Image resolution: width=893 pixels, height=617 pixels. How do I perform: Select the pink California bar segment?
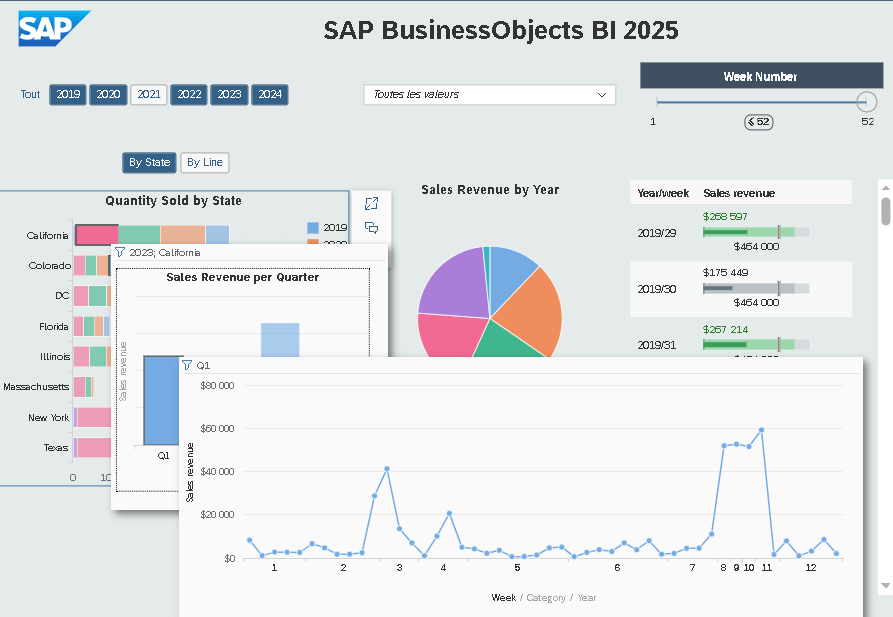tap(97, 235)
